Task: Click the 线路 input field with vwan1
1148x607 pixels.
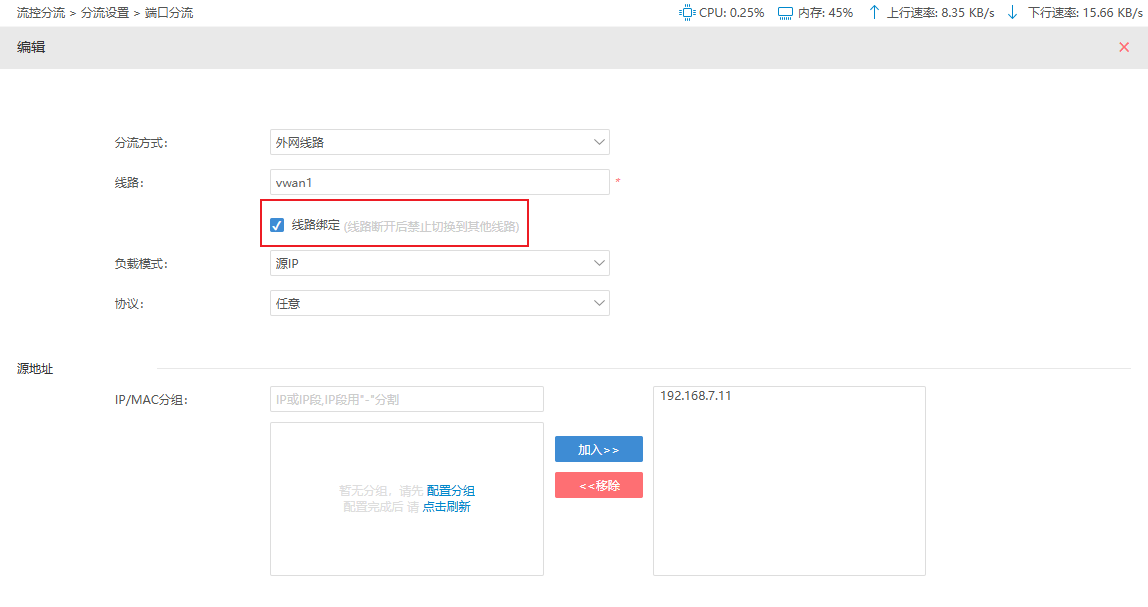Action: coord(439,182)
